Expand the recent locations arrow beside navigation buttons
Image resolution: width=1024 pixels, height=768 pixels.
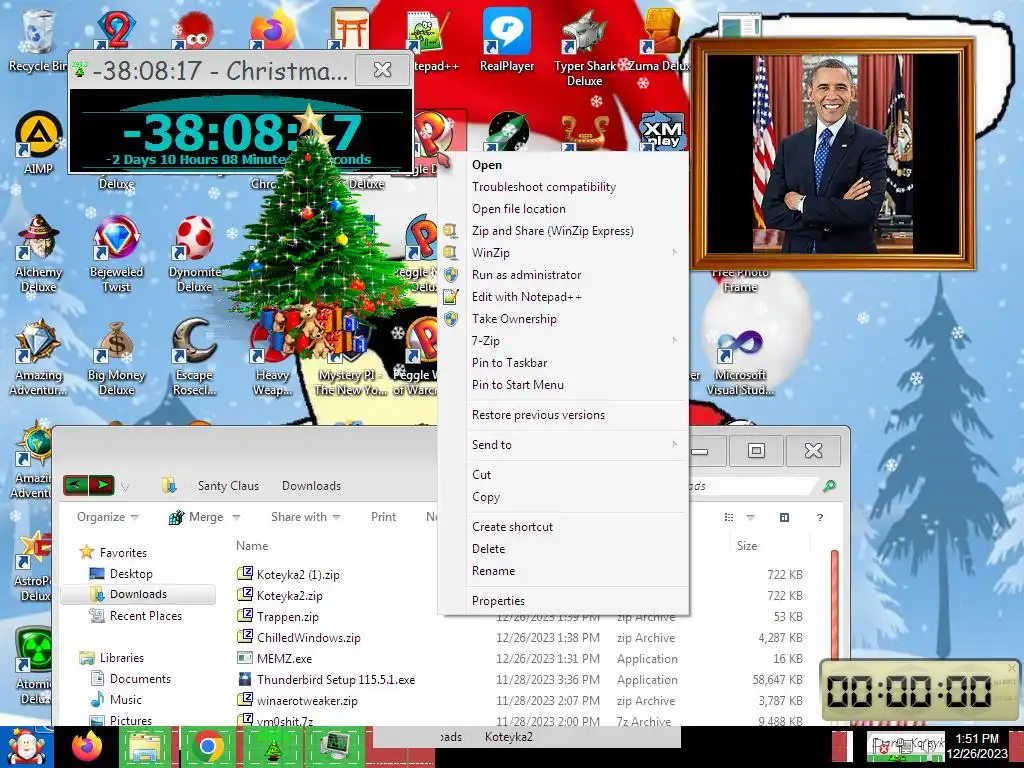tap(125, 487)
